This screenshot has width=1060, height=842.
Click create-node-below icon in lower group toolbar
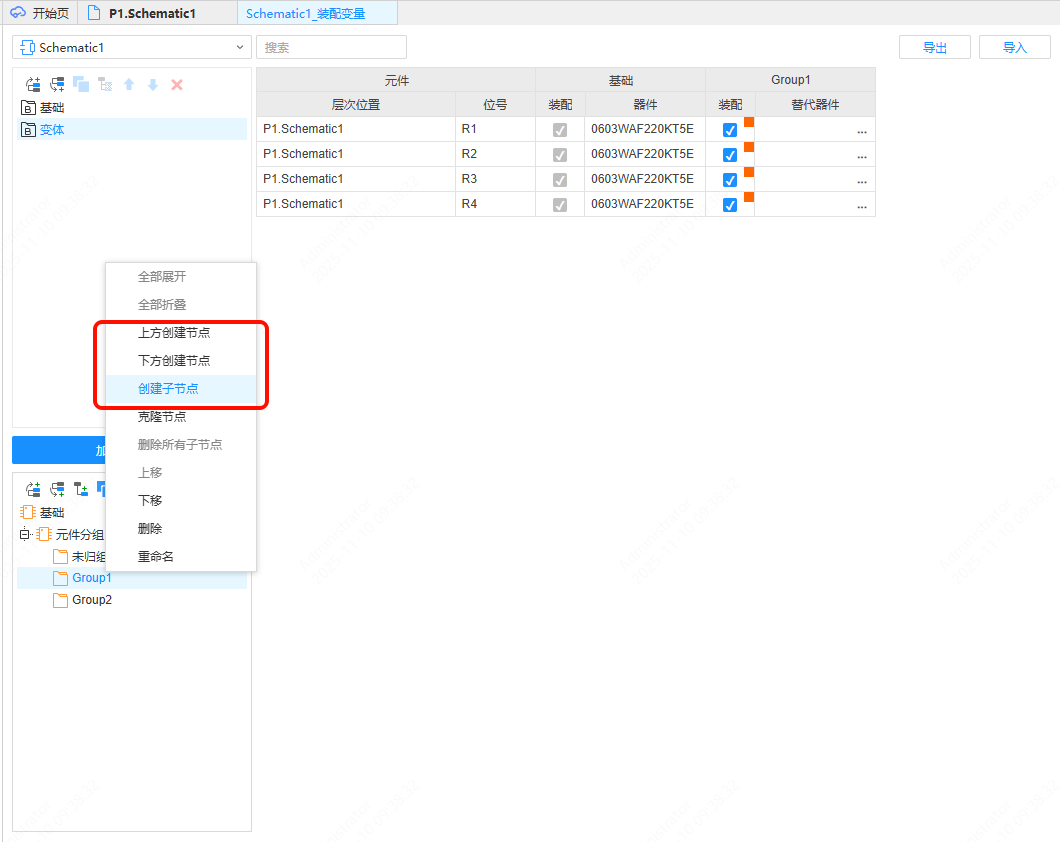(x=57, y=490)
